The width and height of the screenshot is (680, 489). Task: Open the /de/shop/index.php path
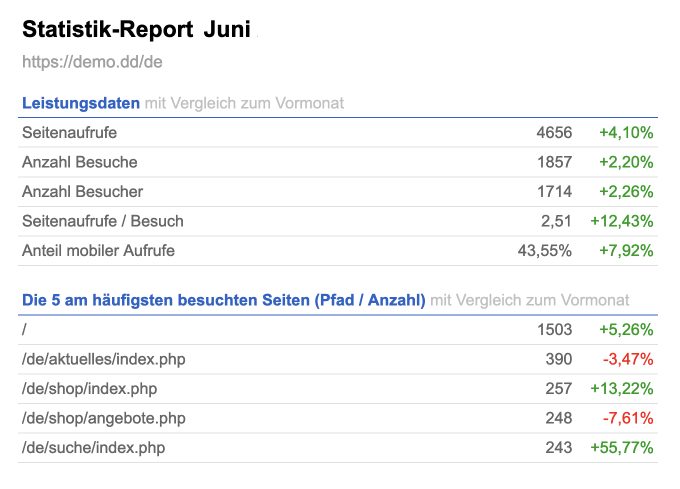[89, 388]
